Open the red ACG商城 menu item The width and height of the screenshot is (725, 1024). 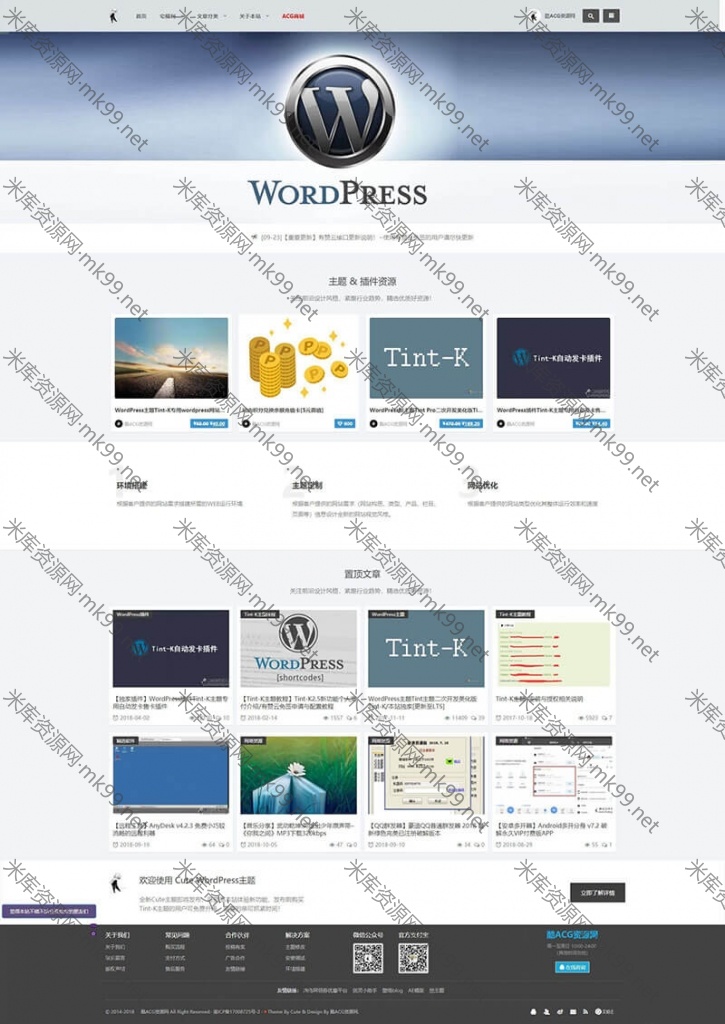tap(293, 16)
